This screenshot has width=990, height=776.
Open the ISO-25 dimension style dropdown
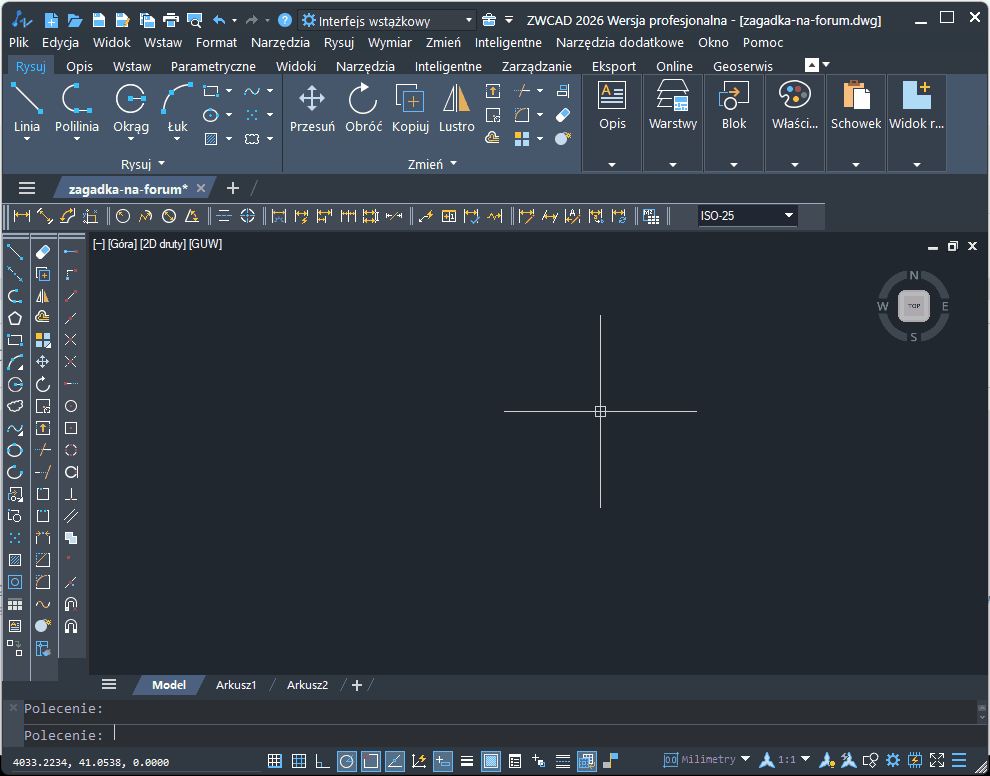(x=748, y=216)
